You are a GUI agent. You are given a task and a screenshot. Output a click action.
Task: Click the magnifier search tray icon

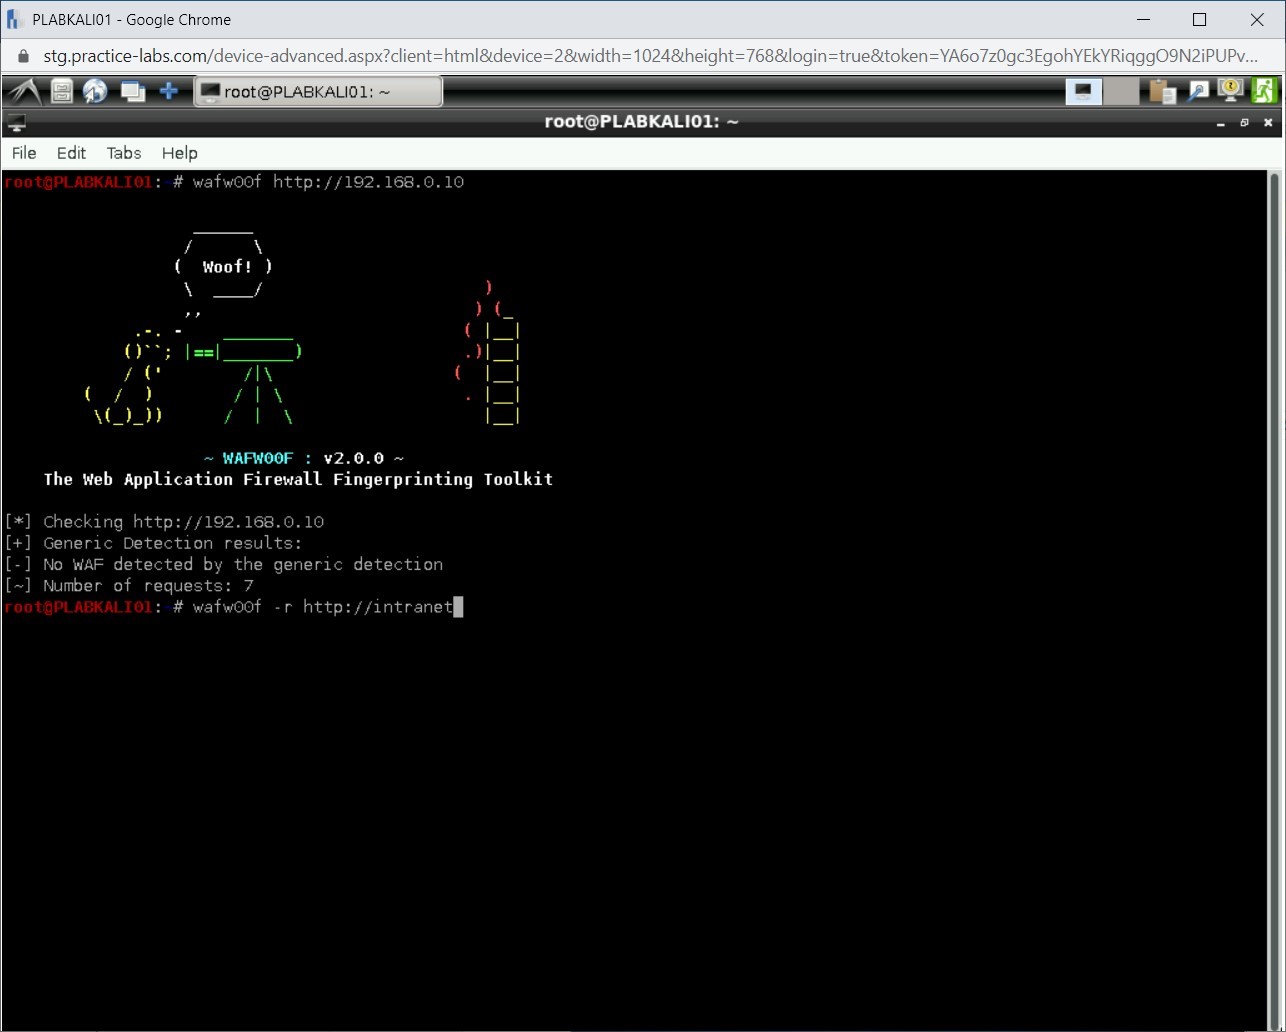click(x=1197, y=92)
